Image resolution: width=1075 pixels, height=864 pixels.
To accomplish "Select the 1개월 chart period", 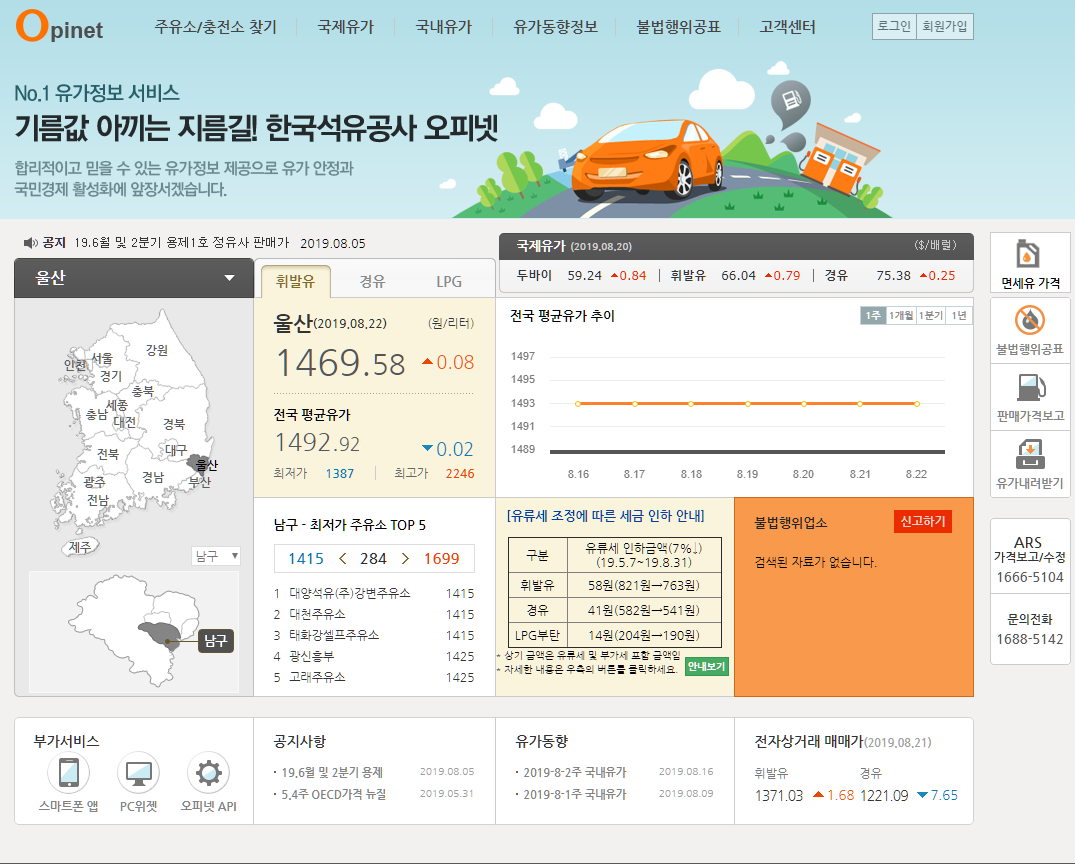I will 901,315.
